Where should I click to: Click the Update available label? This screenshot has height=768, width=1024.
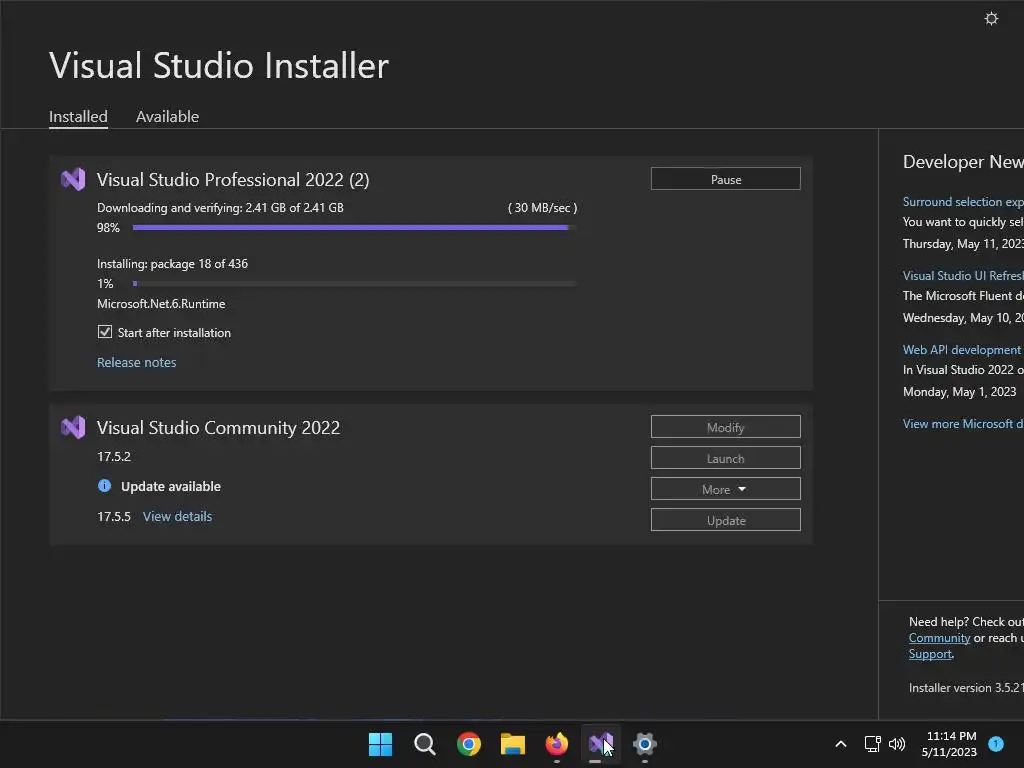(171, 487)
